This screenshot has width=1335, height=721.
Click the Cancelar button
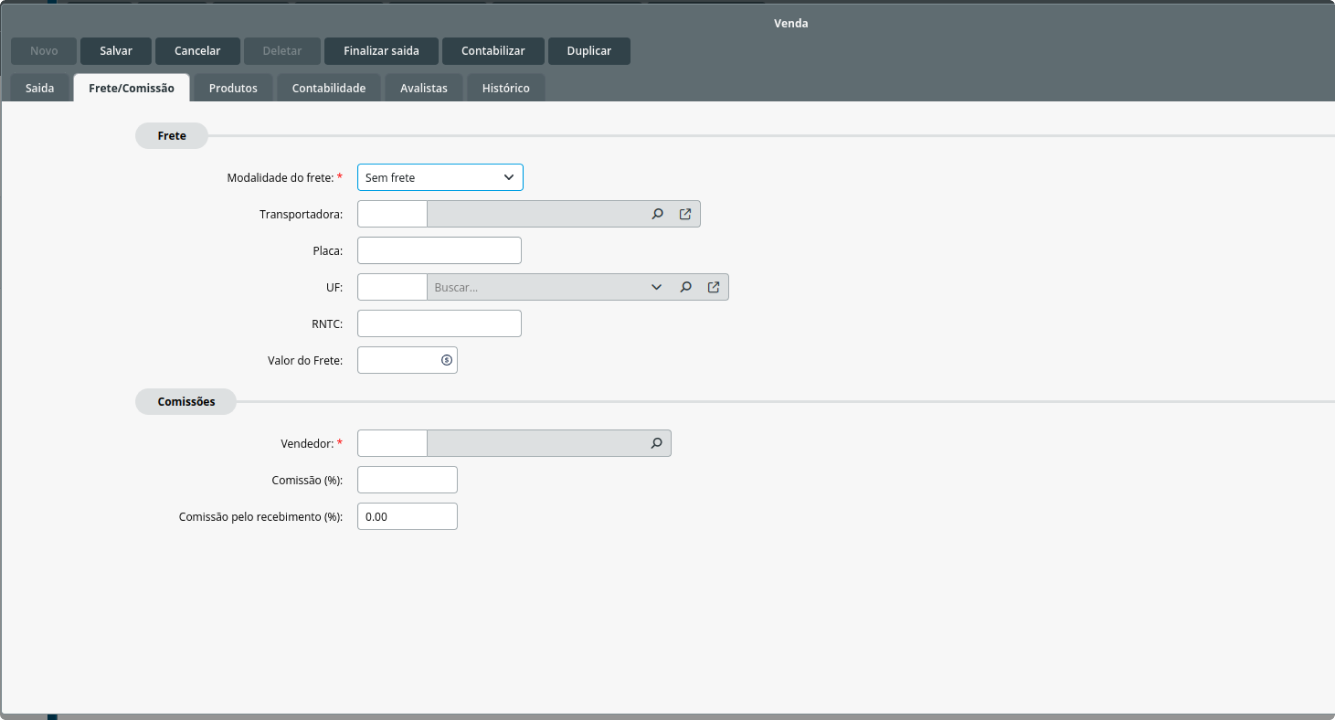point(198,51)
